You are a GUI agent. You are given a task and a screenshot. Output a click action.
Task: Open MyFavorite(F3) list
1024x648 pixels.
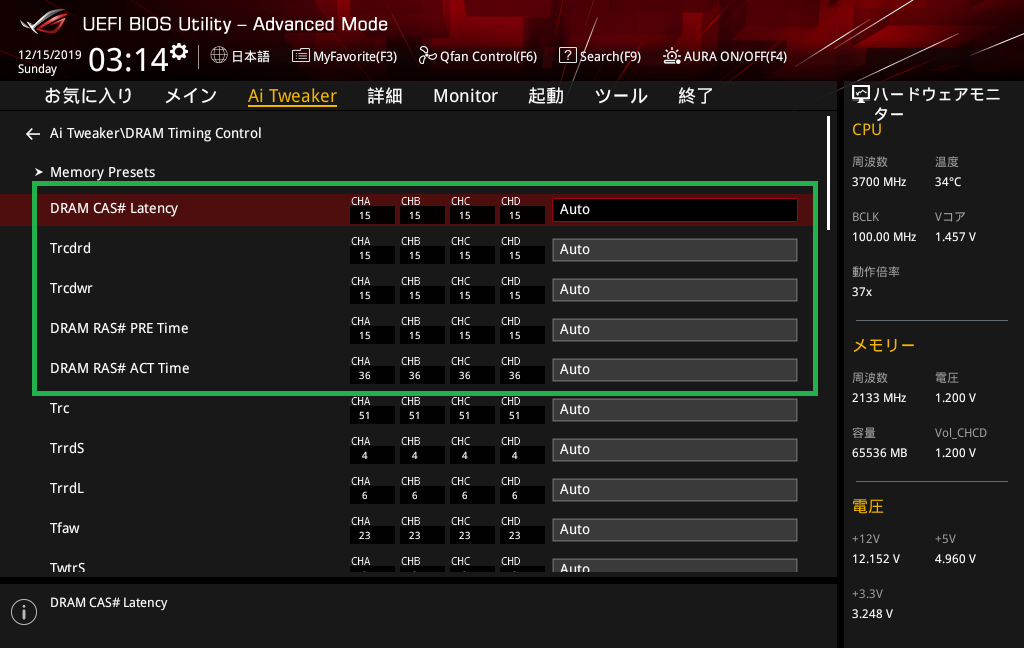344,56
